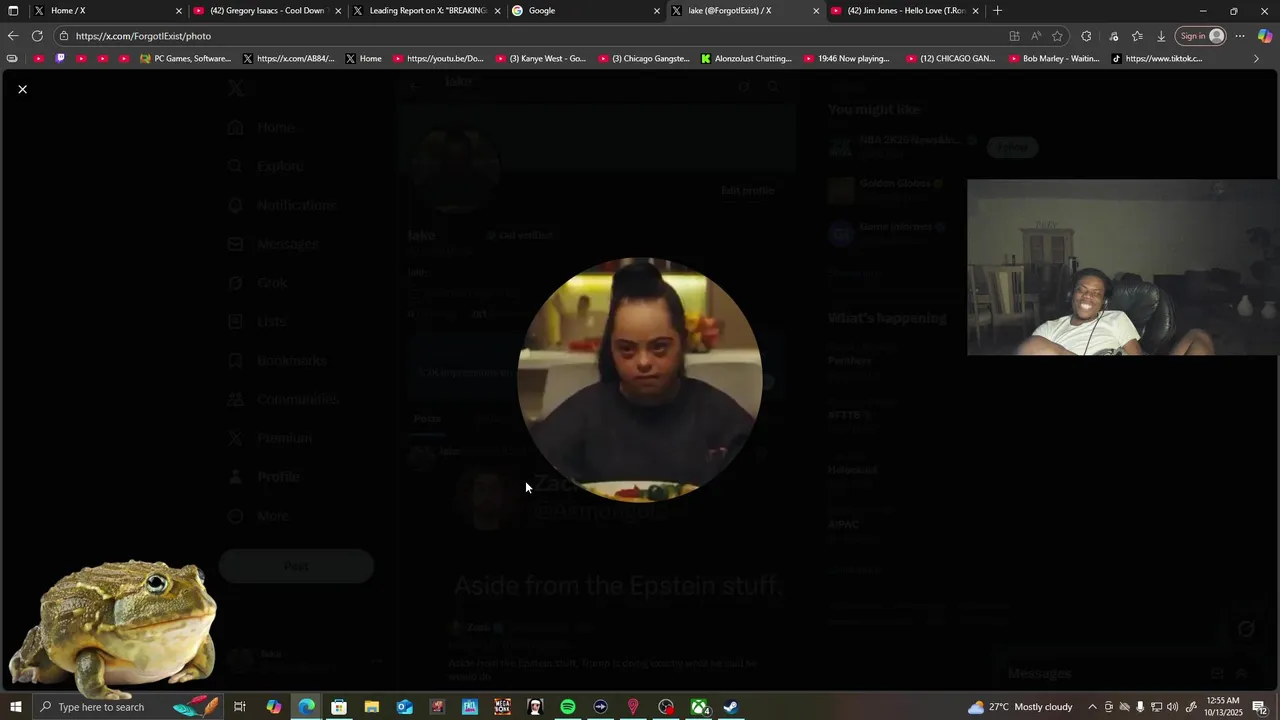Open the Favorites list icon
The height and width of the screenshot is (720, 1280).
click(1137, 36)
